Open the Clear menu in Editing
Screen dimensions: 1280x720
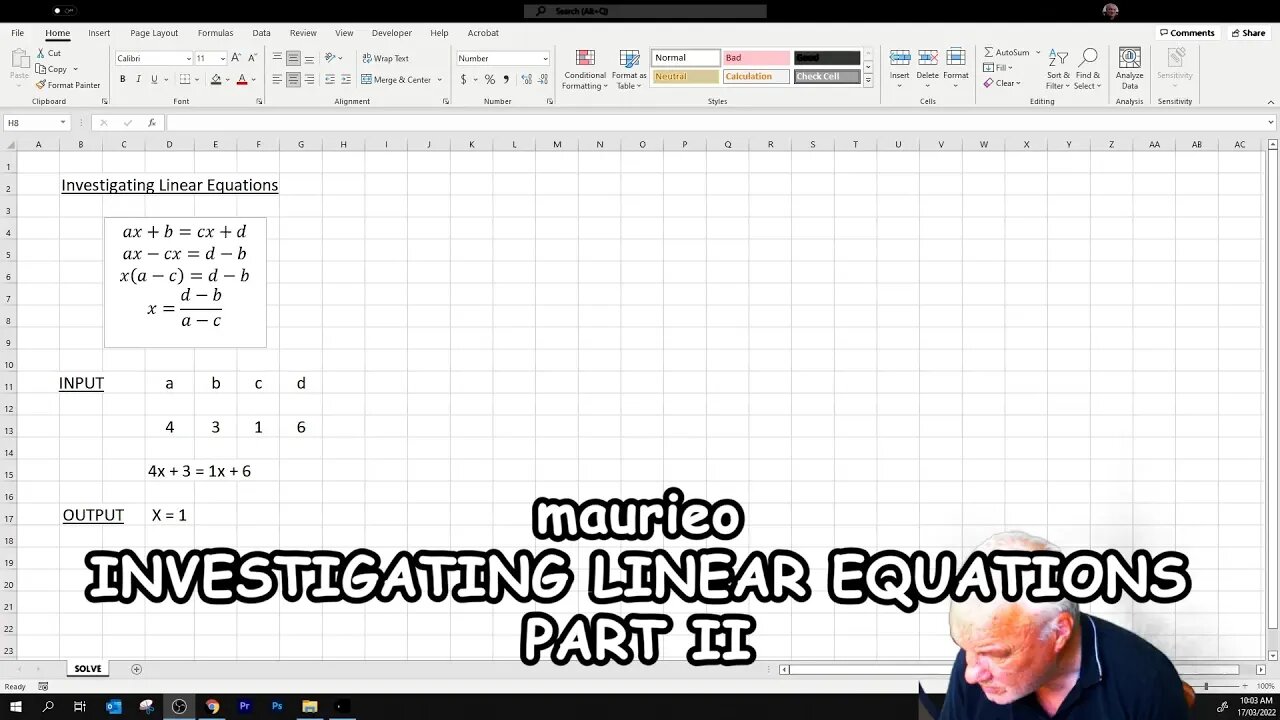[x=1002, y=84]
